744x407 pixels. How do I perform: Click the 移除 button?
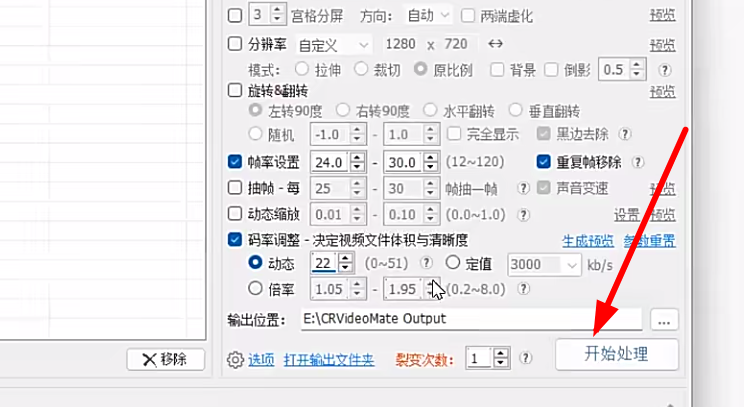tap(166, 360)
